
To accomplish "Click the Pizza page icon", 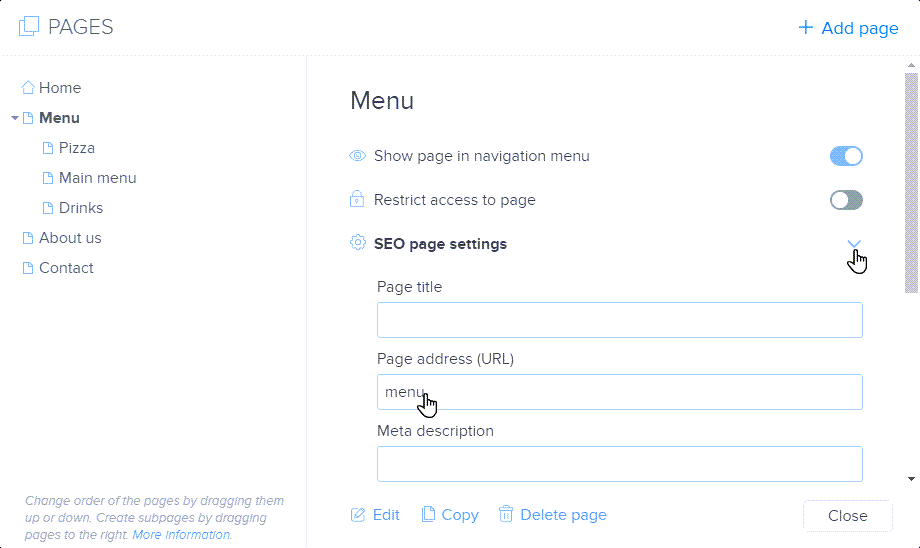I will pyautogui.click(x=48, y=148).
